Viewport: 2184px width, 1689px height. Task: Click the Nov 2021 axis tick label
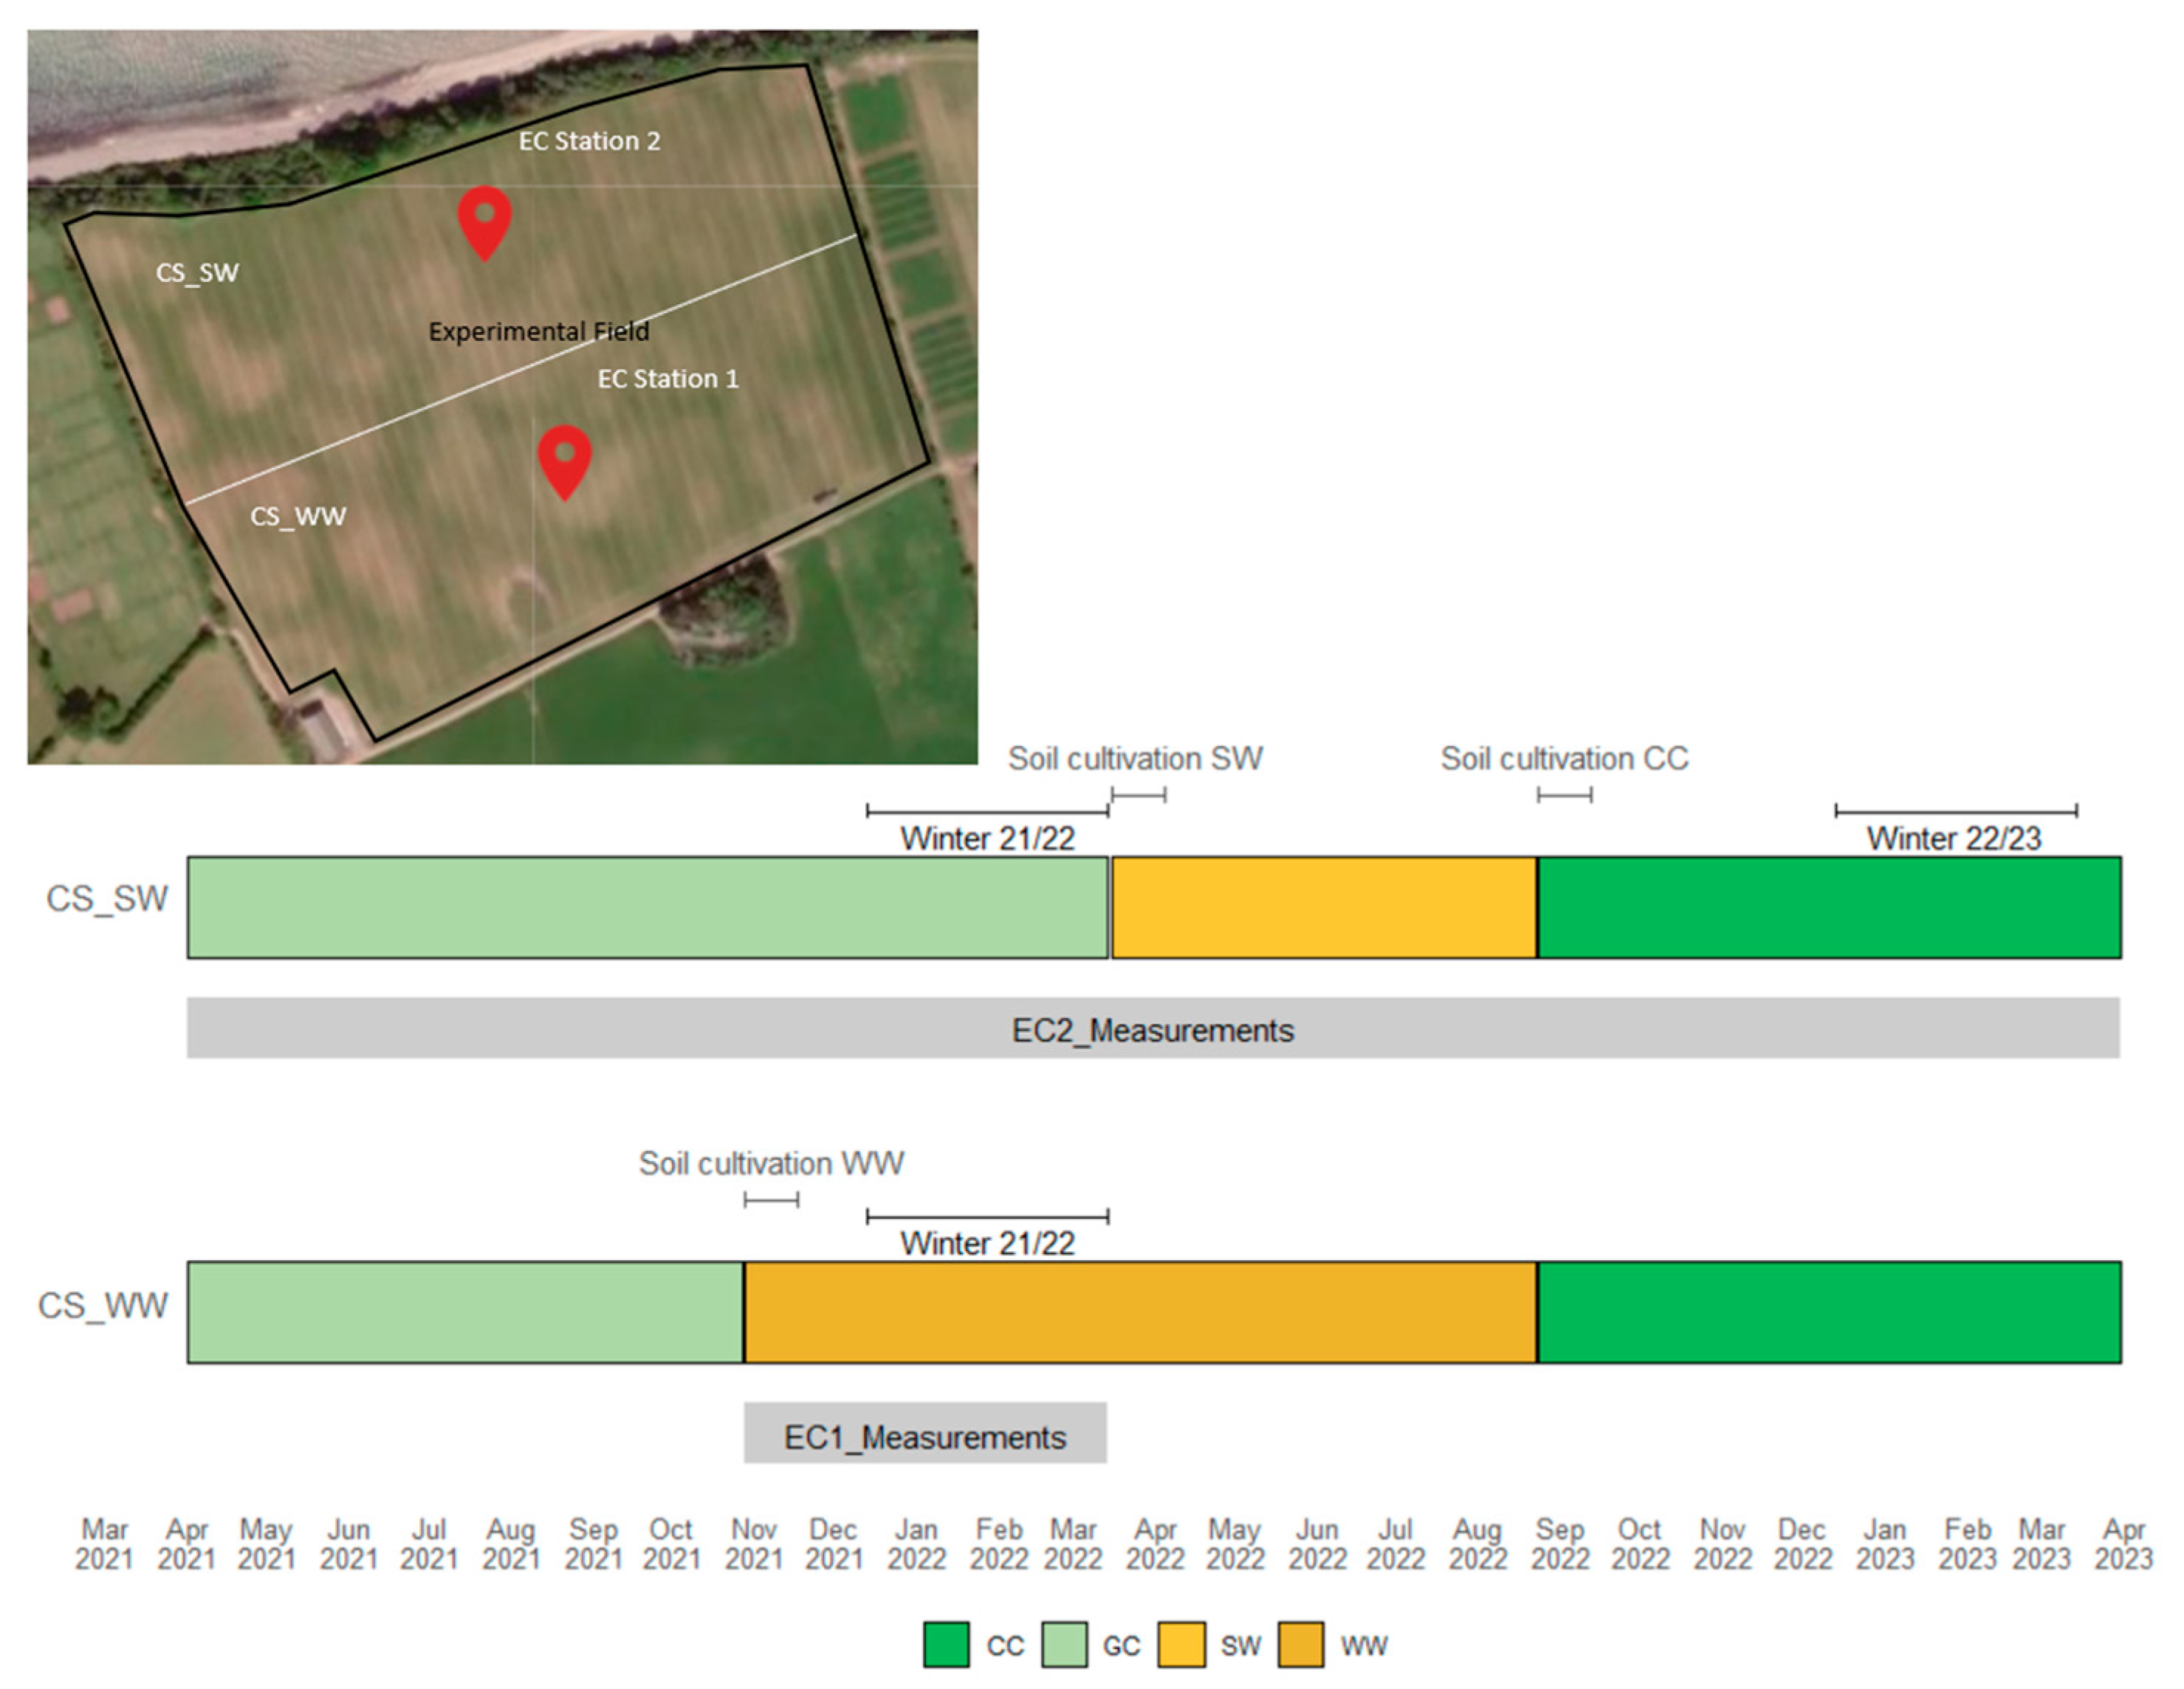point(753,1544)
